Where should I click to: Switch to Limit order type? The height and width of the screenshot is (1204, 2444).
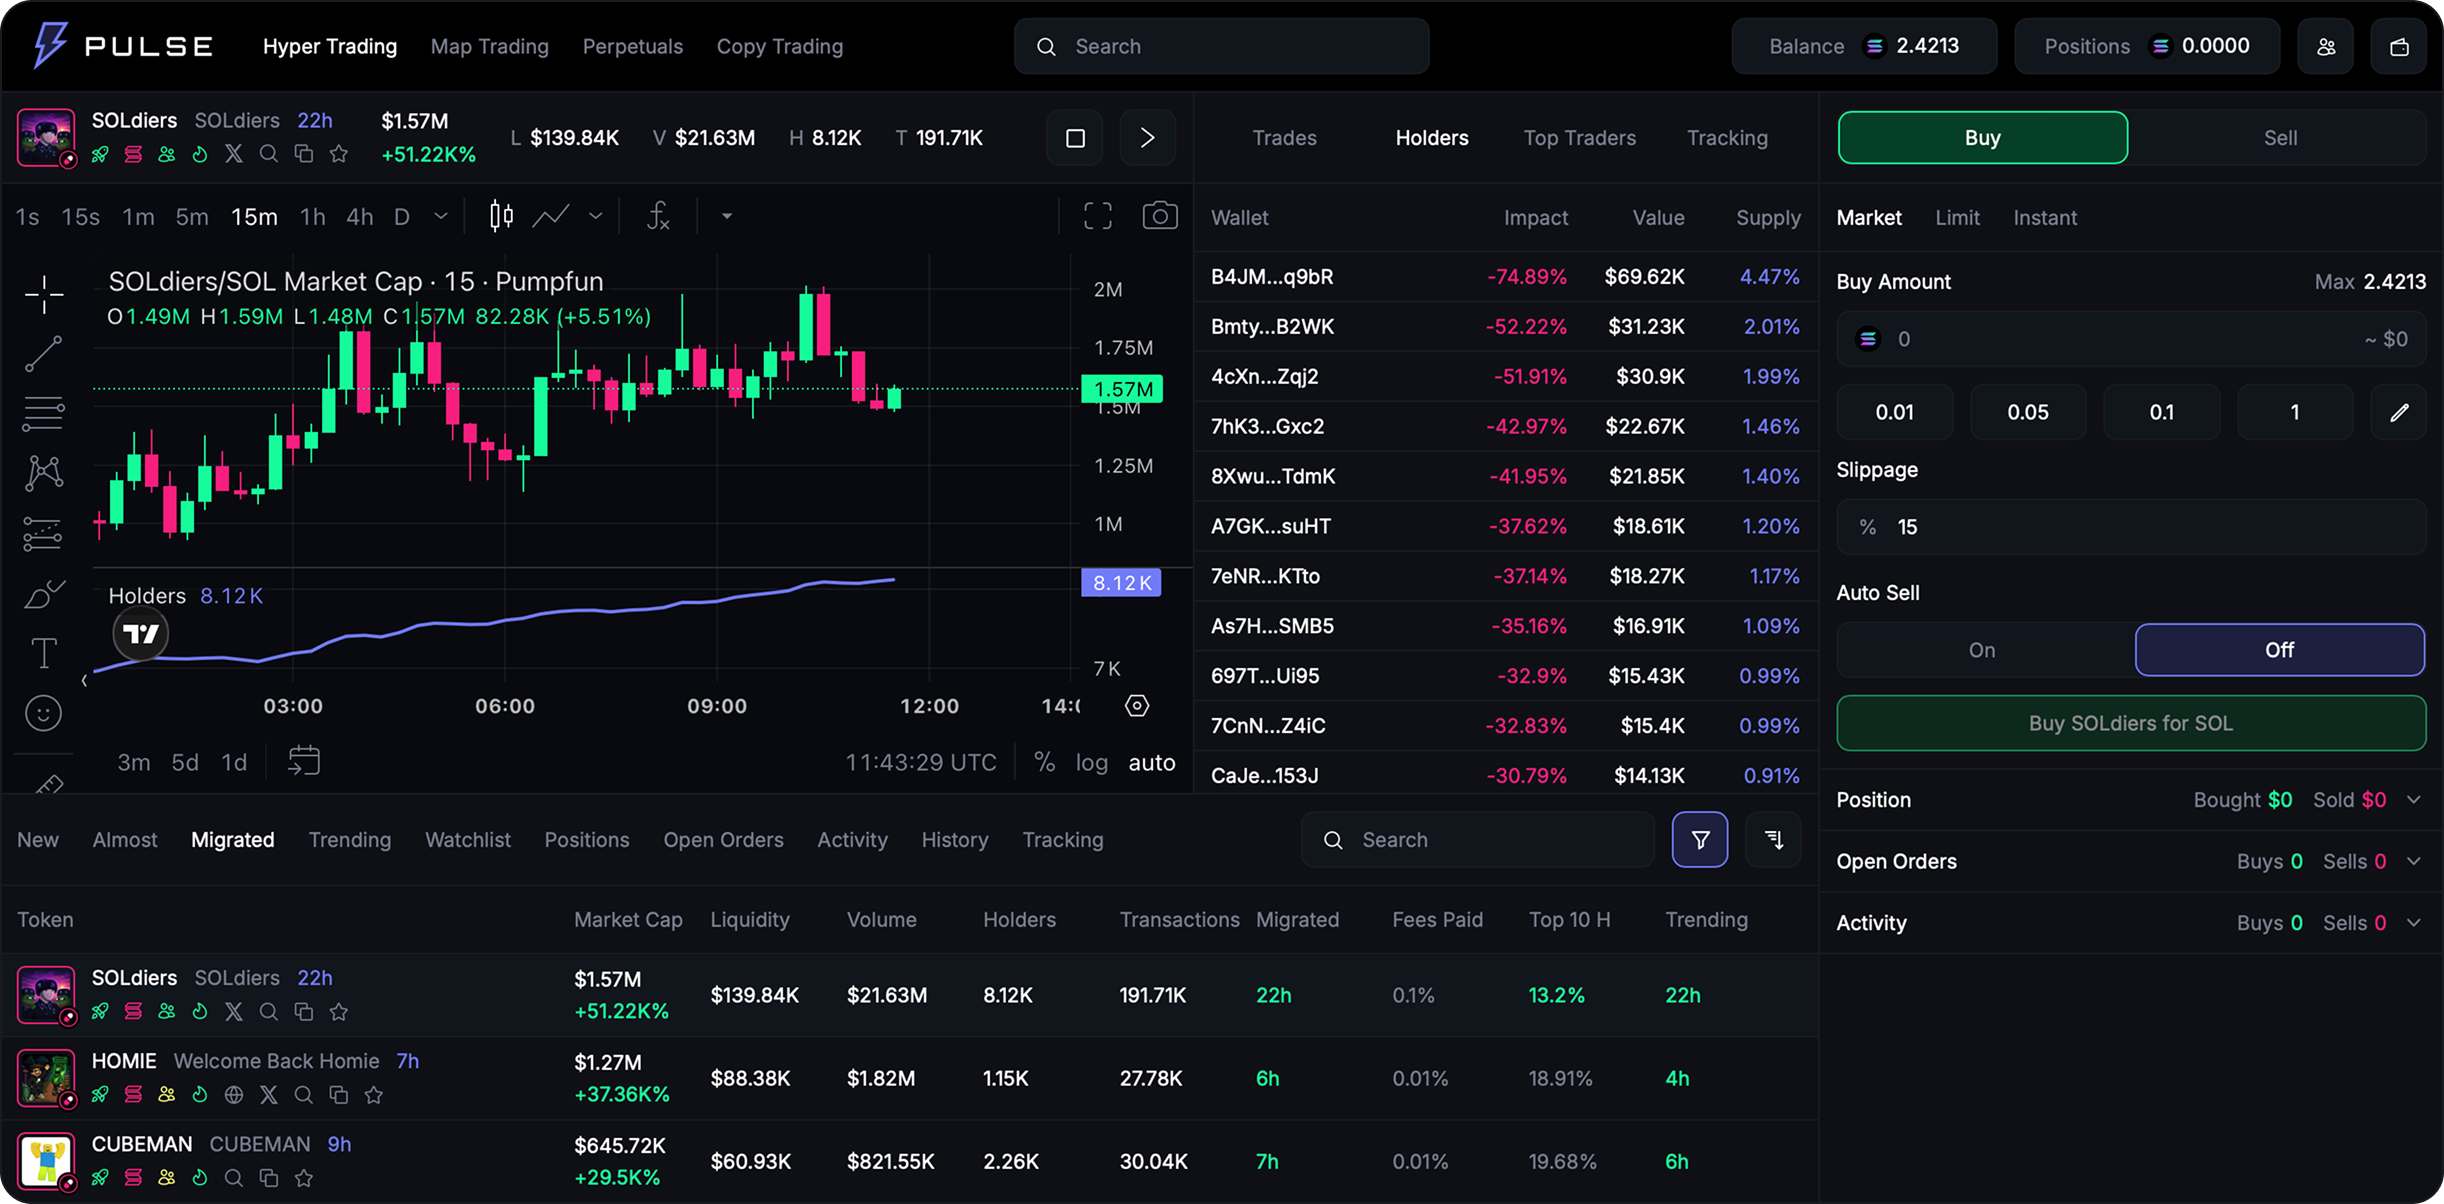pos(1958,218)
